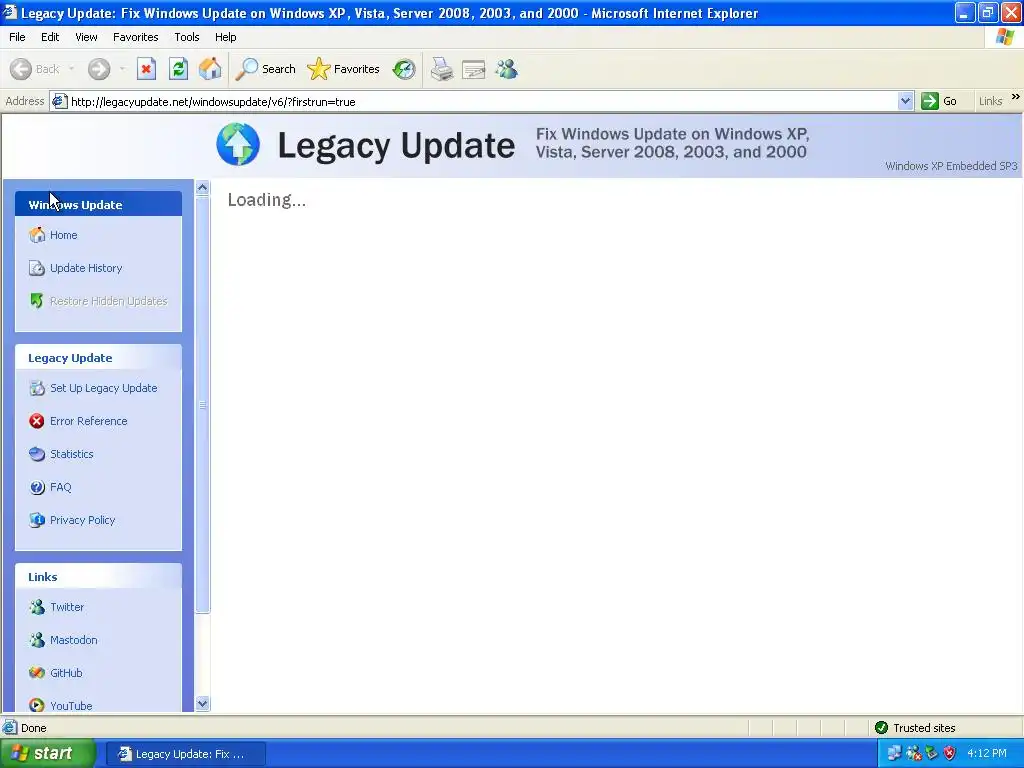Open the File menu
The image size is (1024, 768).
[17, 37]
